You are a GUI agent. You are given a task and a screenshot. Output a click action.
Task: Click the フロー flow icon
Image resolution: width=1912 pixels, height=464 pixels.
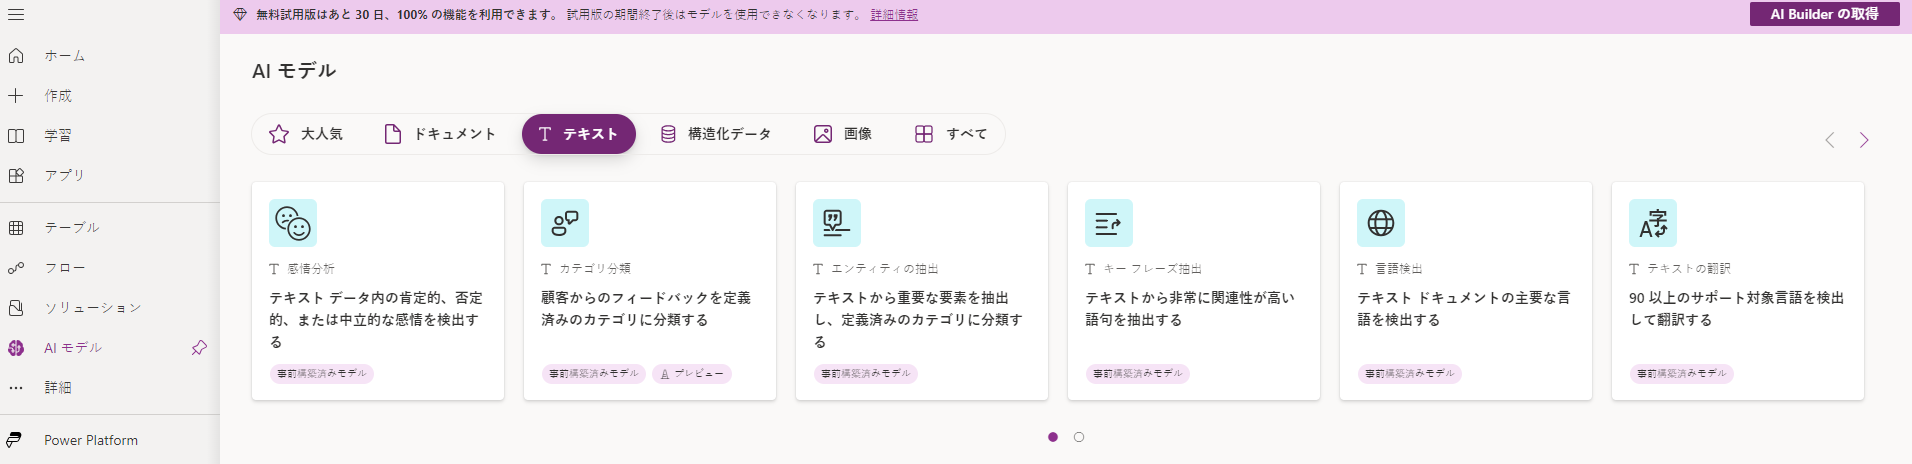[16, 268]
